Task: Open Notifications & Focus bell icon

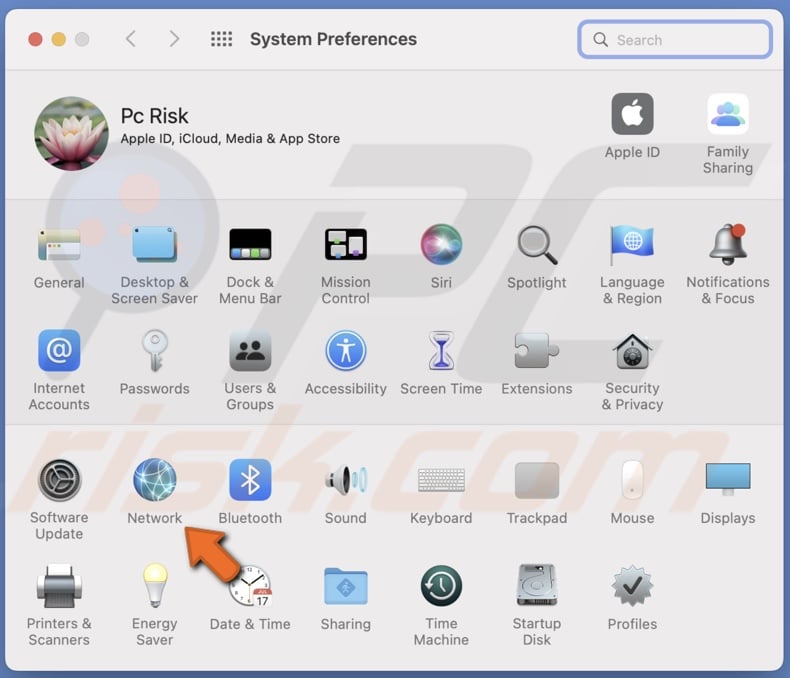Action: [728, 245]
